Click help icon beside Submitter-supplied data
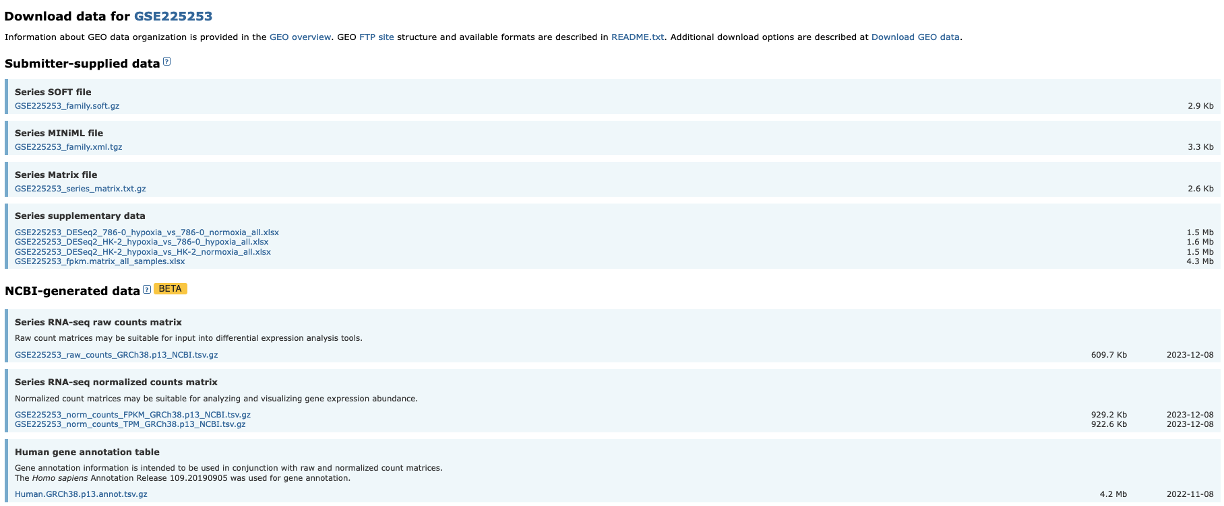Viewport: 1224px width, 506px height. pos(167,62)
